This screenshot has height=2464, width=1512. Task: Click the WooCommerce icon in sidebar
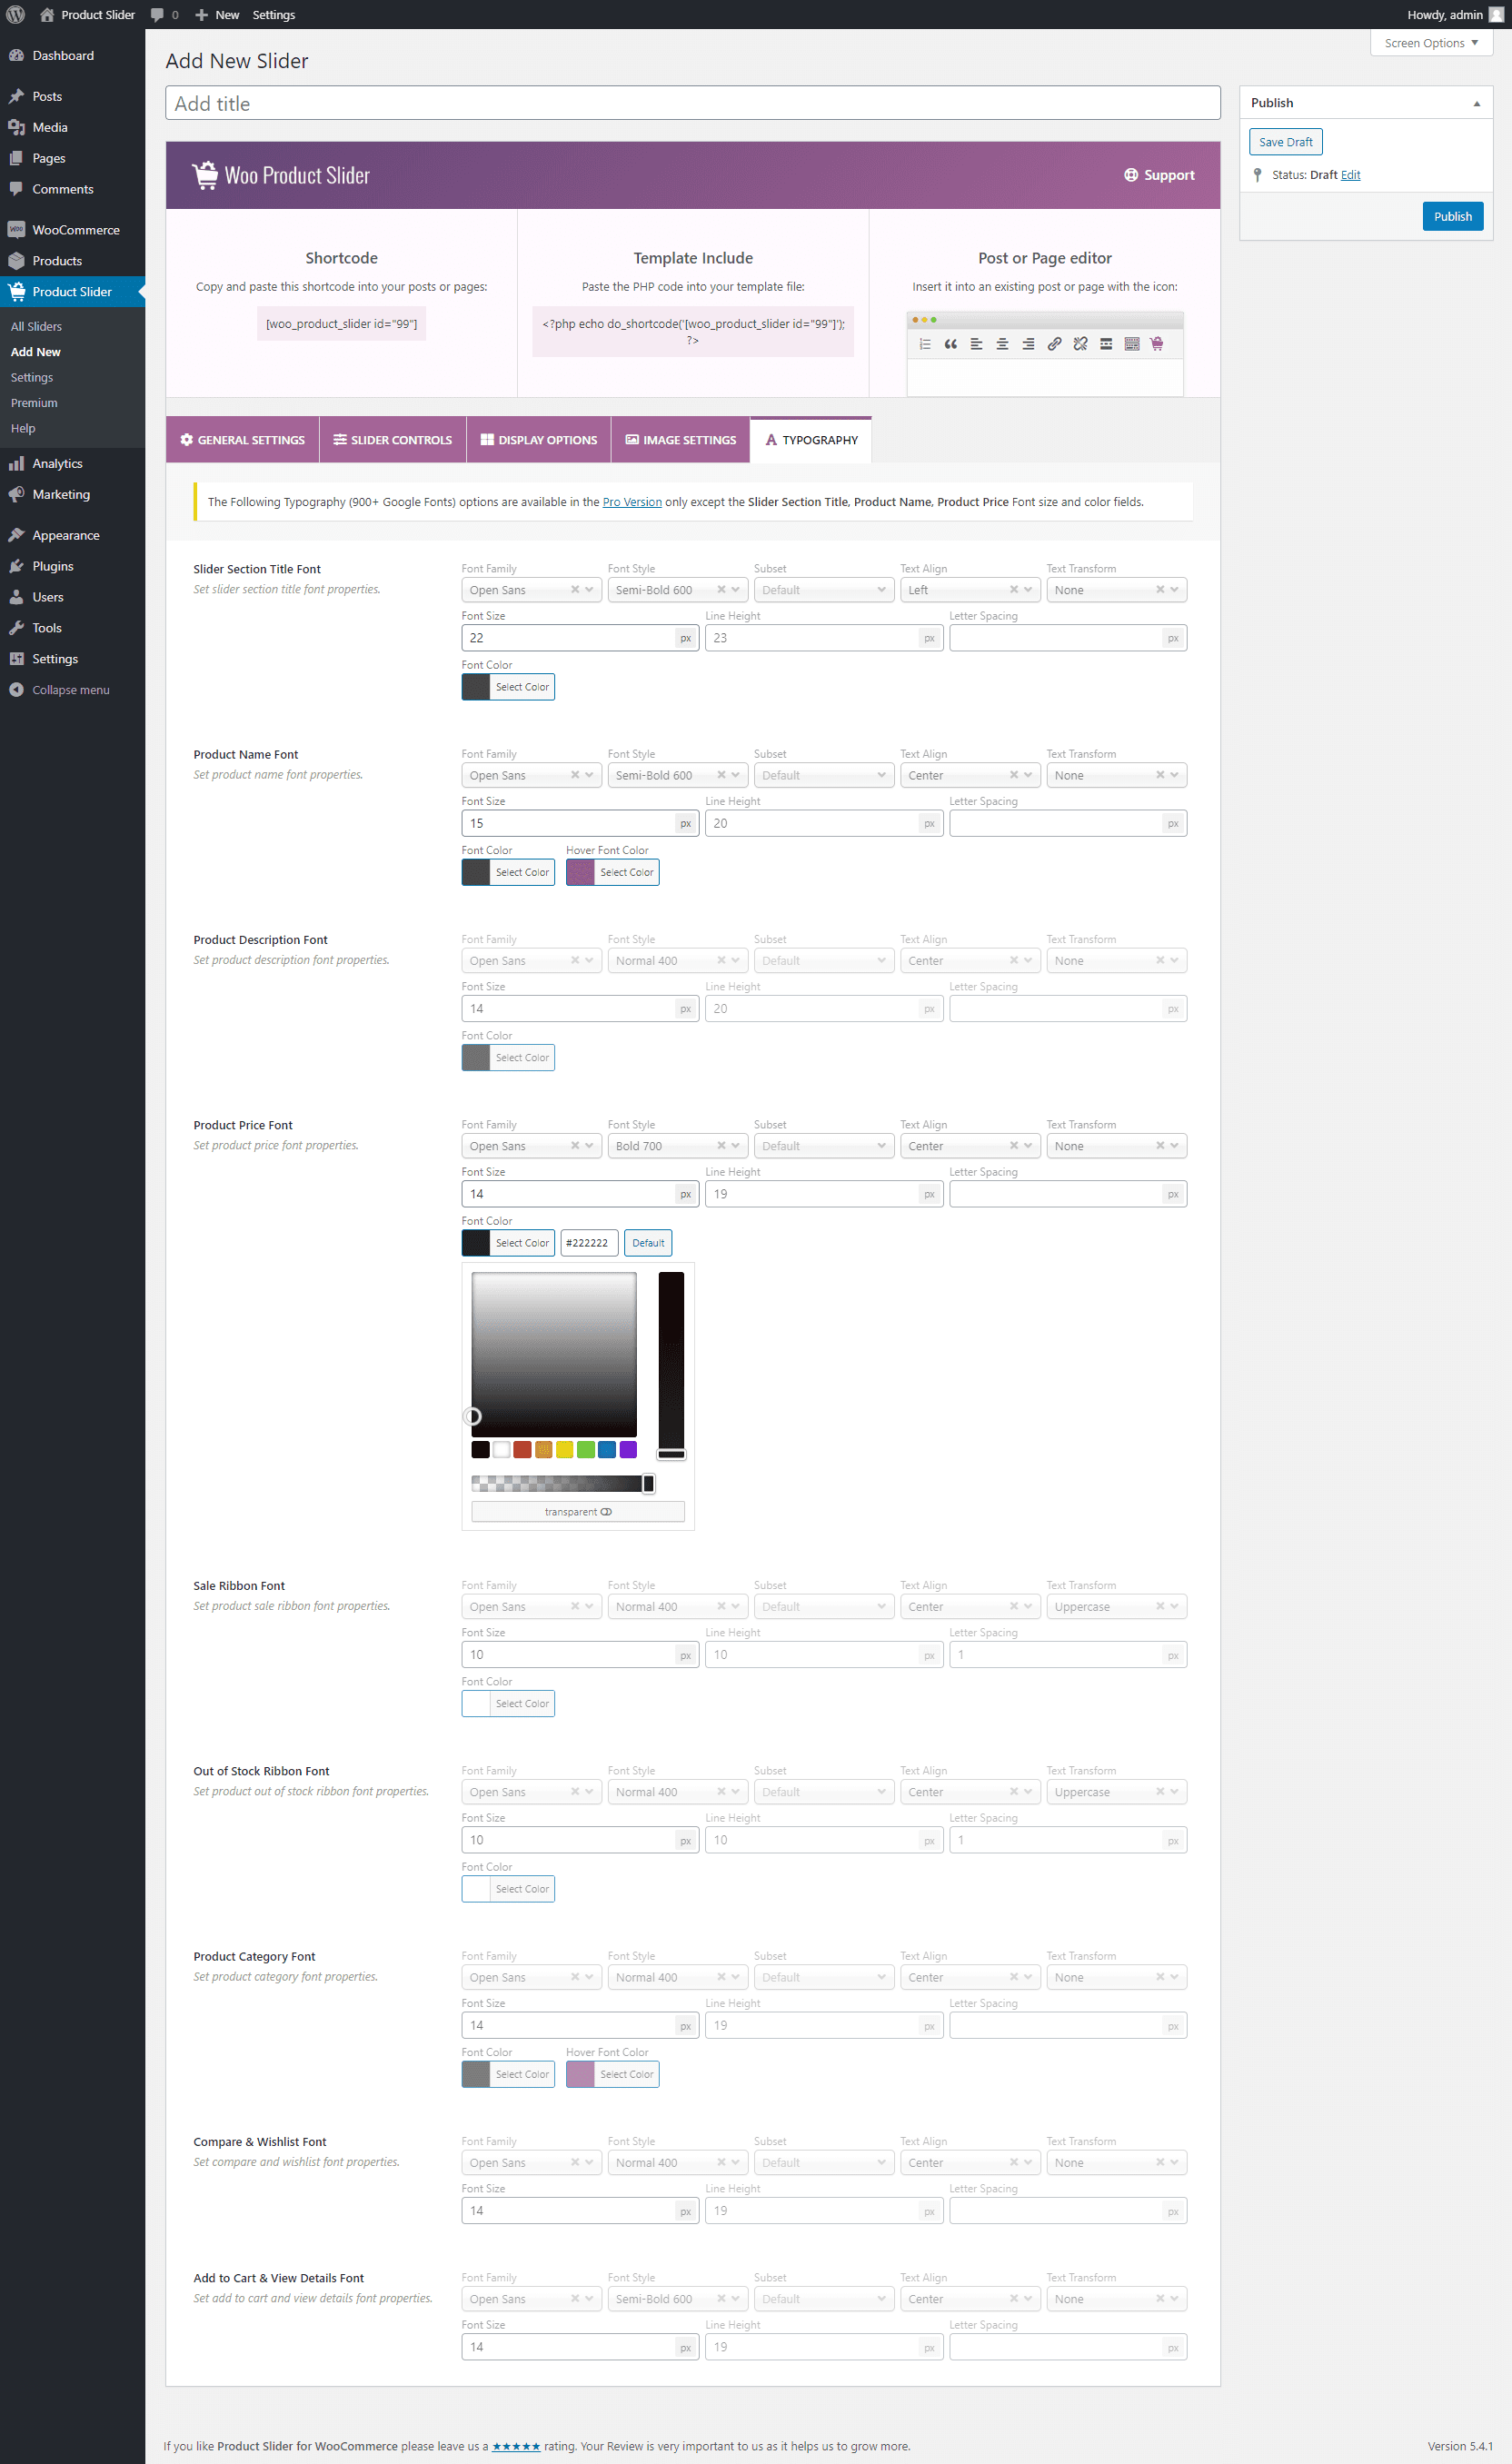pyautogui.click(x=16, y=229)
